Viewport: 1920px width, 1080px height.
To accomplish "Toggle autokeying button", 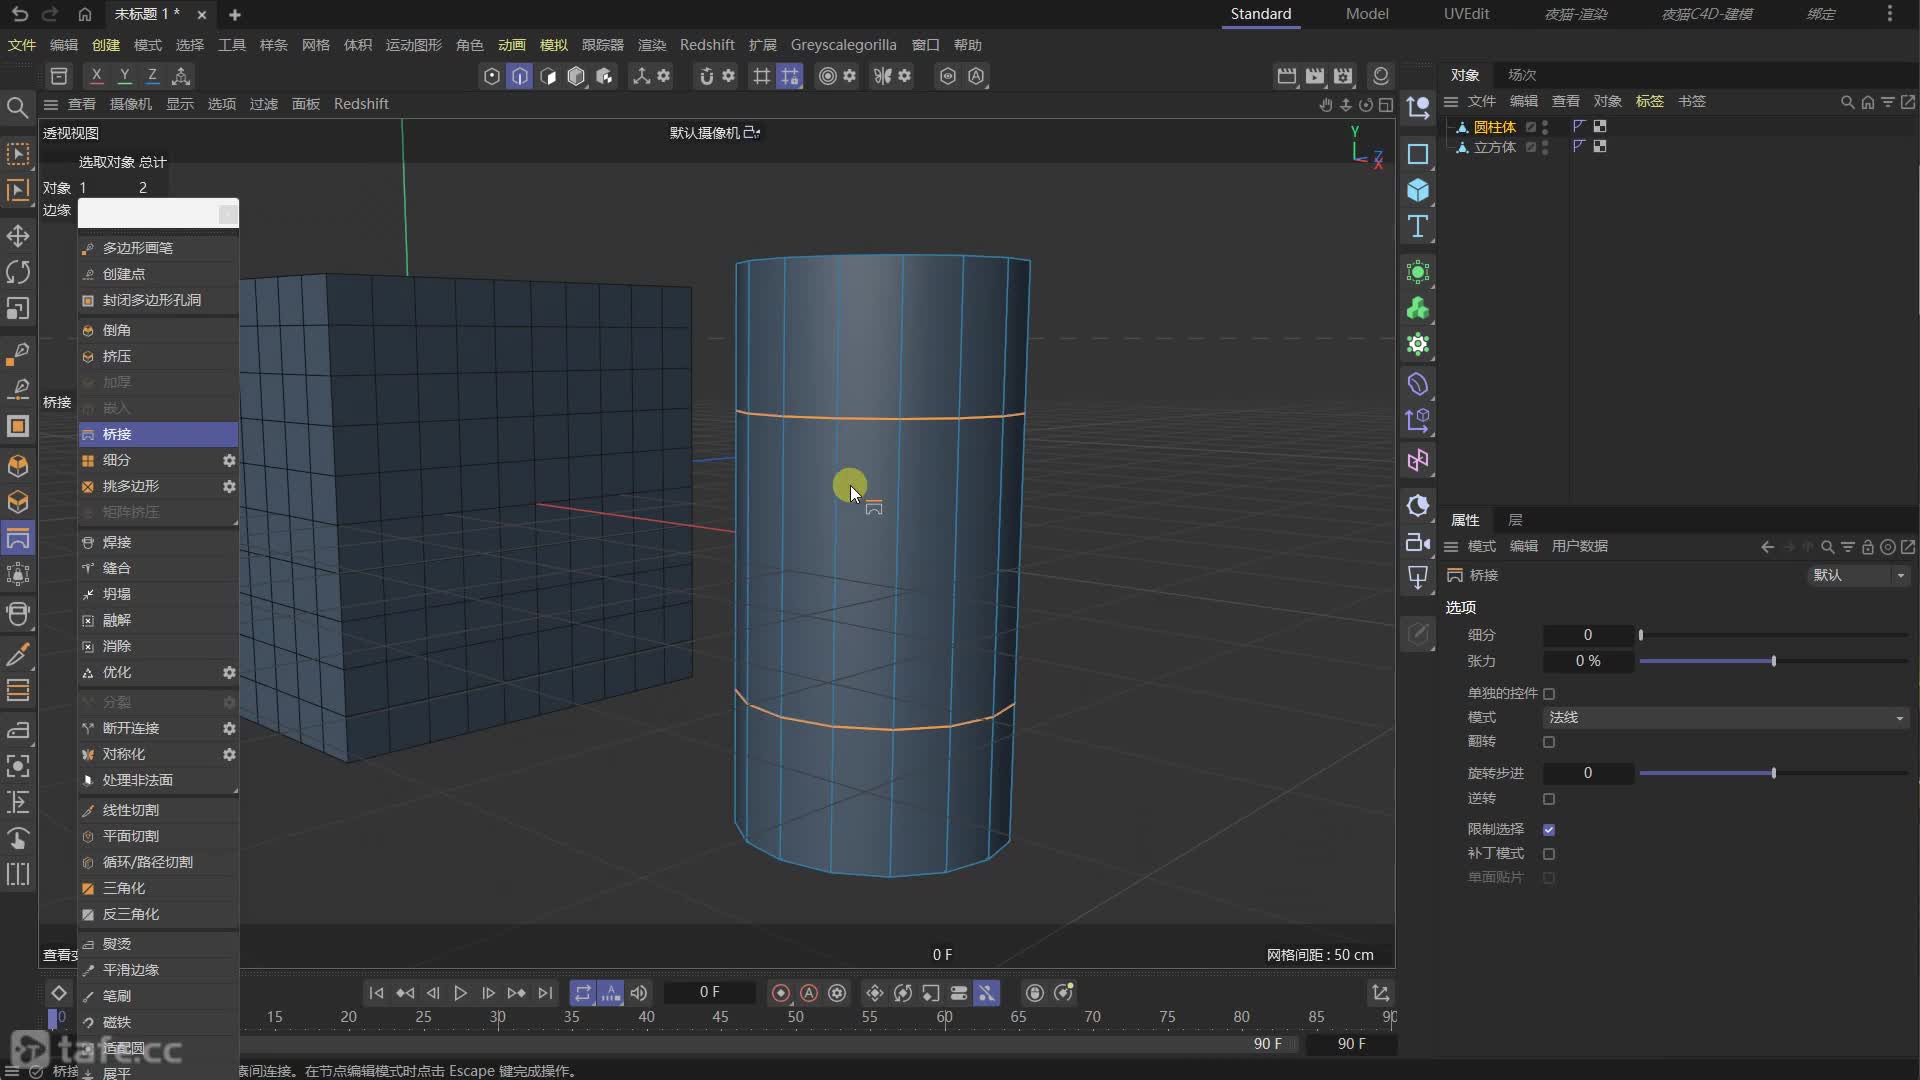I will coord(809,993).
